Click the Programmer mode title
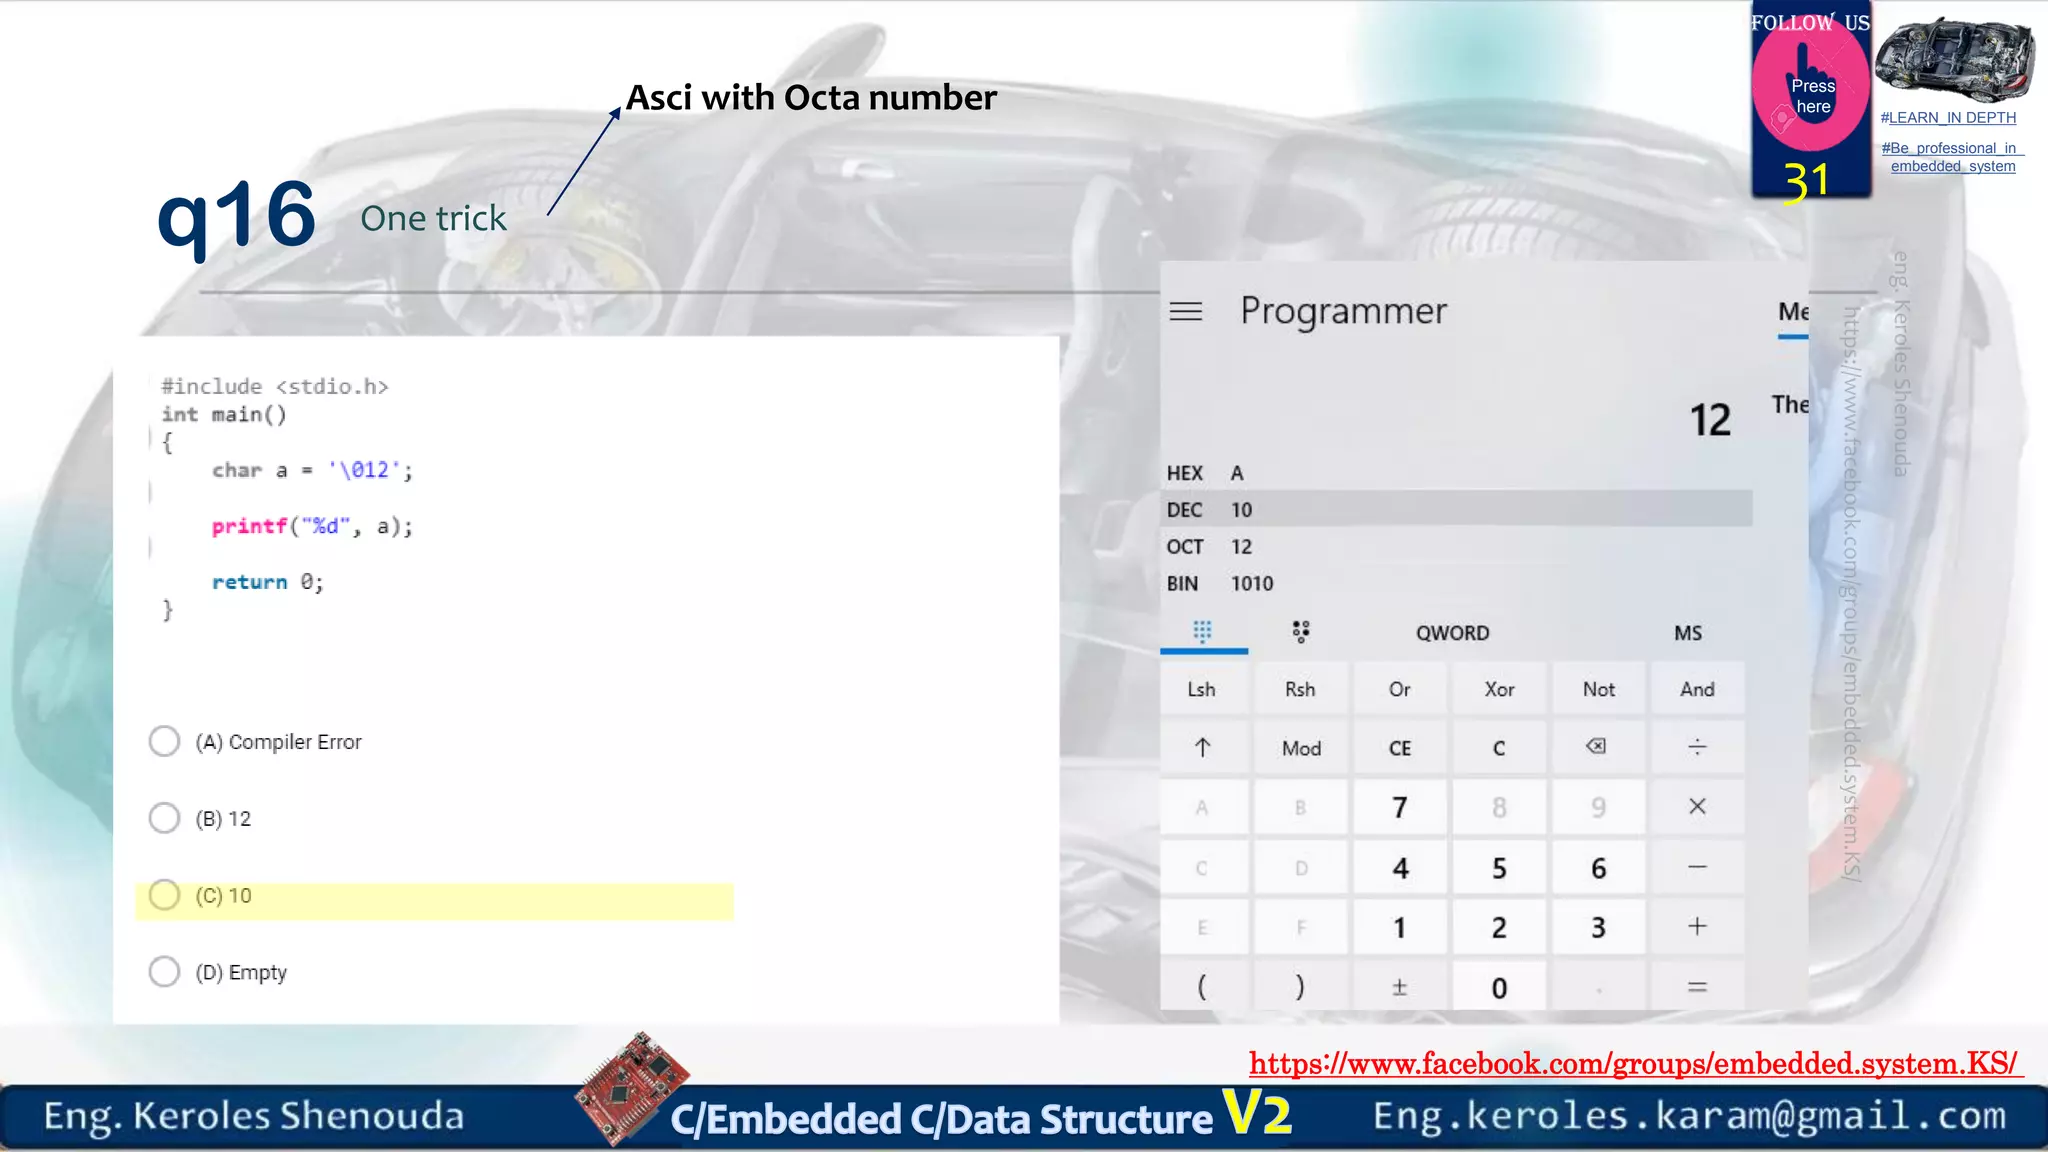 point(1343,311)
